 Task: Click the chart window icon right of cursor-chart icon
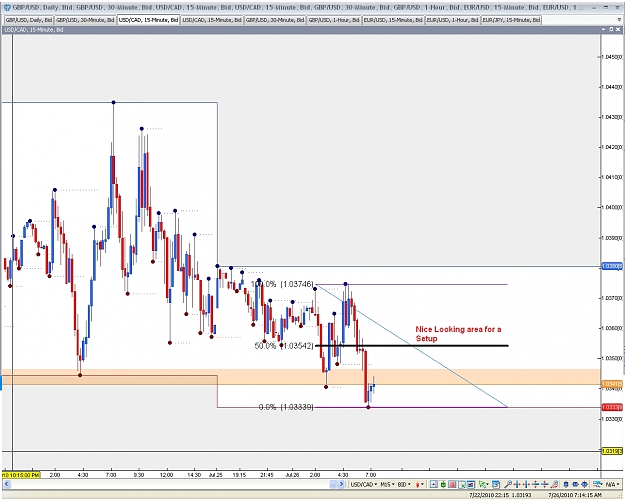coord(471,484)
